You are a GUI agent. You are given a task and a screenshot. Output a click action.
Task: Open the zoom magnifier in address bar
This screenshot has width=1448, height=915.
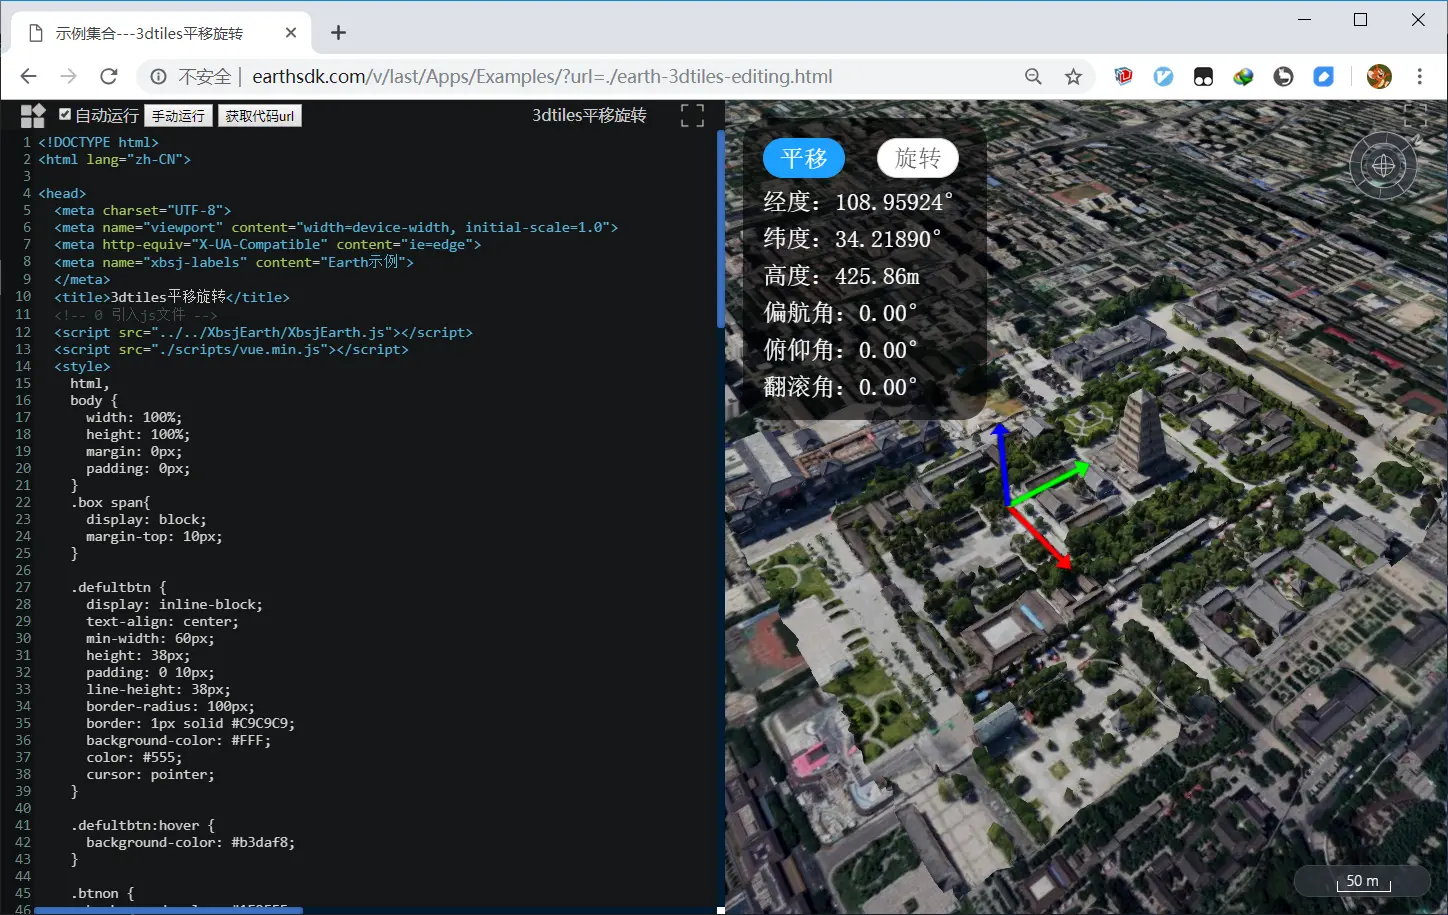[x=1033, y=77]
